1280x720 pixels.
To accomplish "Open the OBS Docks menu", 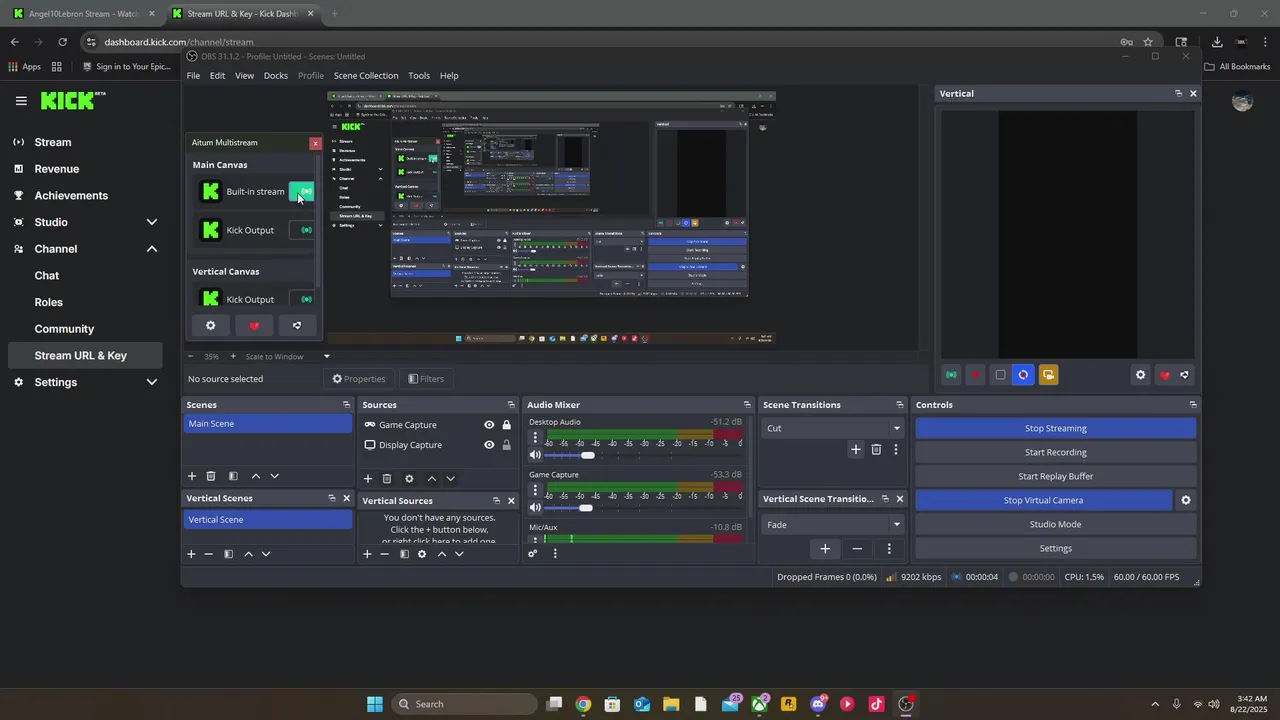I will pyautogui.click(x=276, y=76).
